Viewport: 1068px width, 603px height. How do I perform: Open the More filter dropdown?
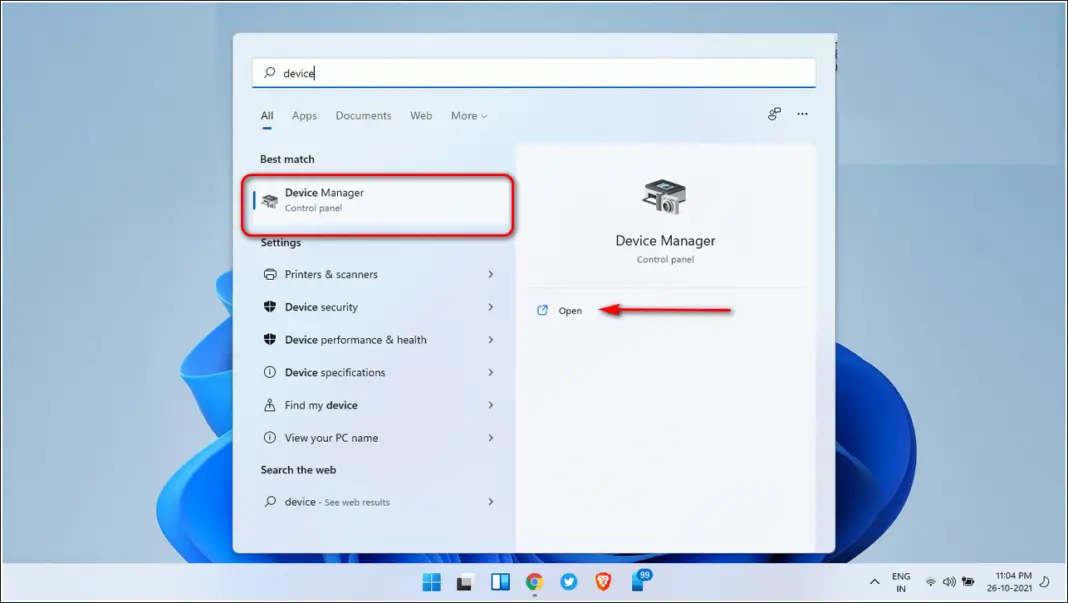coord(468,115)
